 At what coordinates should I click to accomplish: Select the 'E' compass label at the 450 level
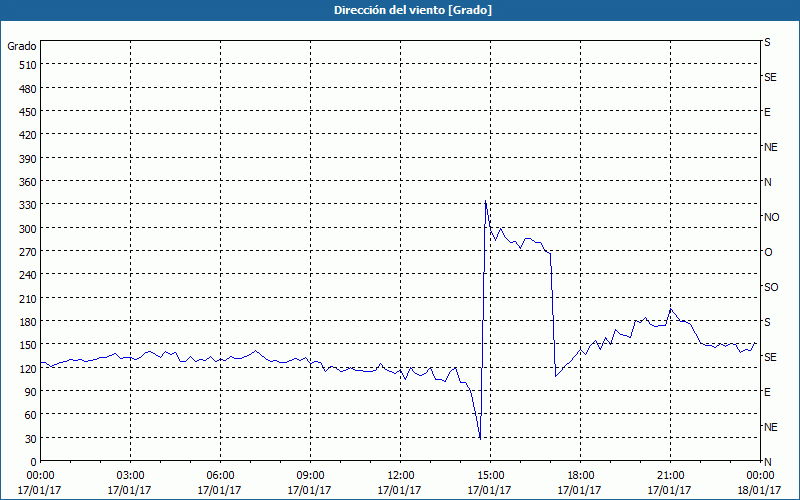click(x=767, y=112)
